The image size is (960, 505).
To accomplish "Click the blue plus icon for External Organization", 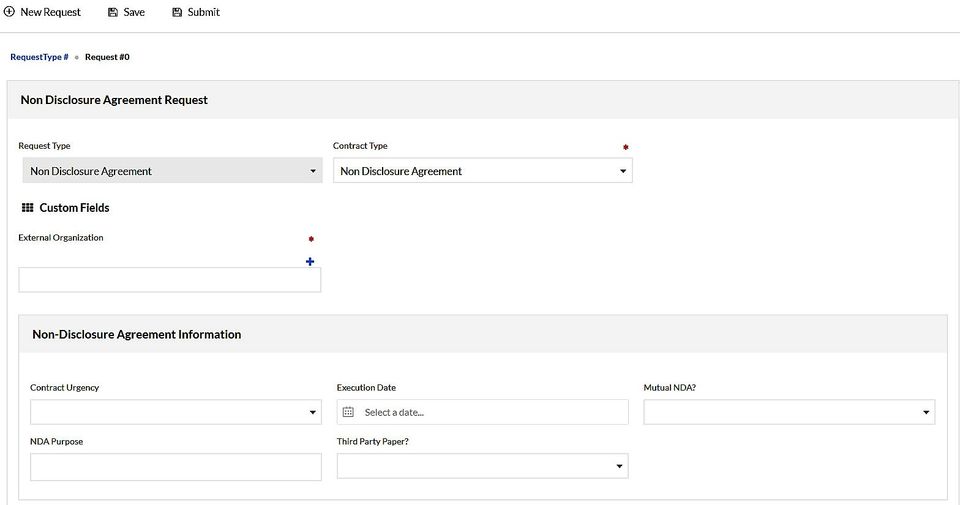I will [310, 262].
